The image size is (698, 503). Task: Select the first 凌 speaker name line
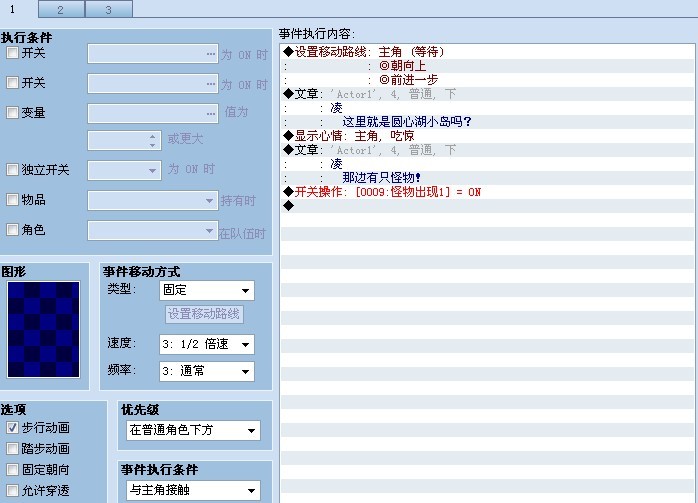coord(487,108)
